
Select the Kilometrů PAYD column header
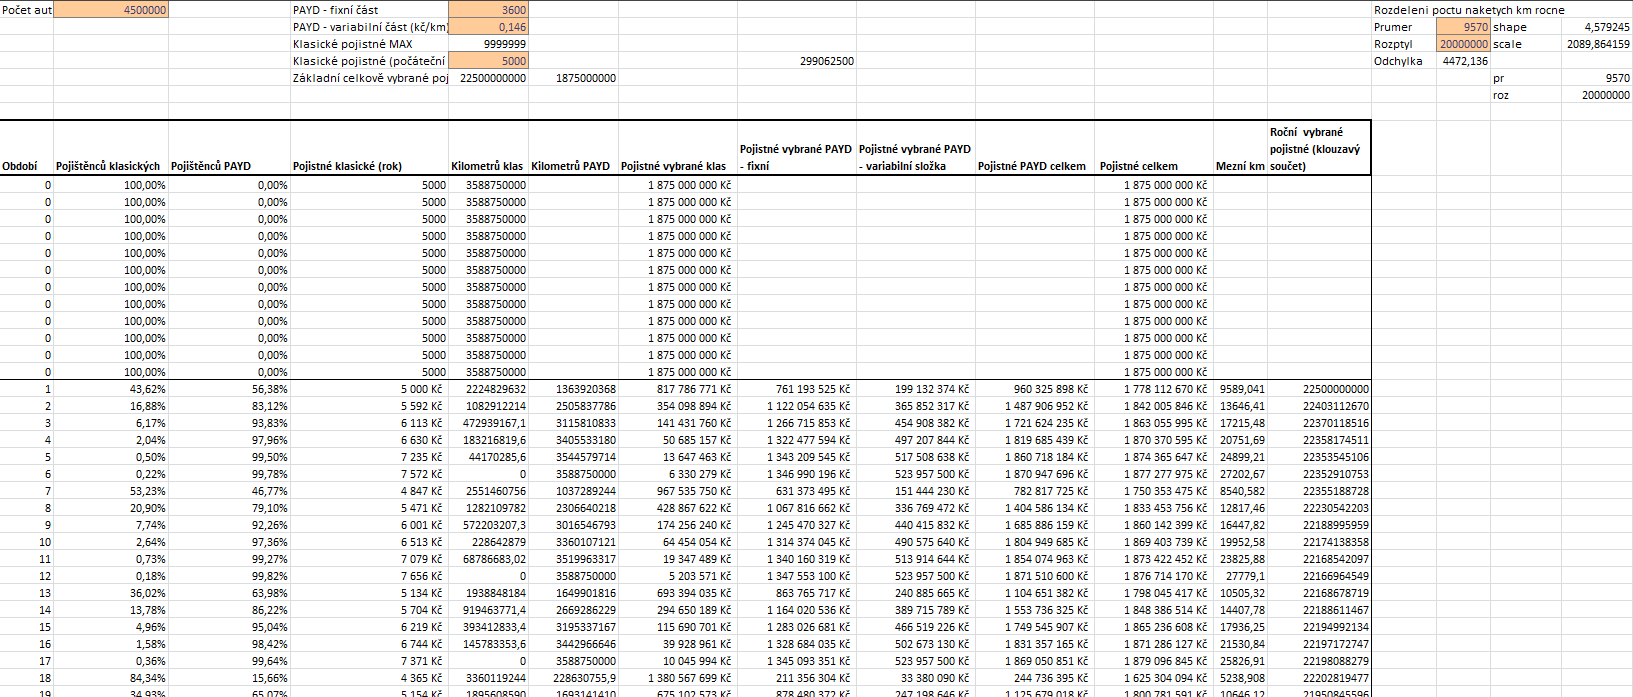570,166
